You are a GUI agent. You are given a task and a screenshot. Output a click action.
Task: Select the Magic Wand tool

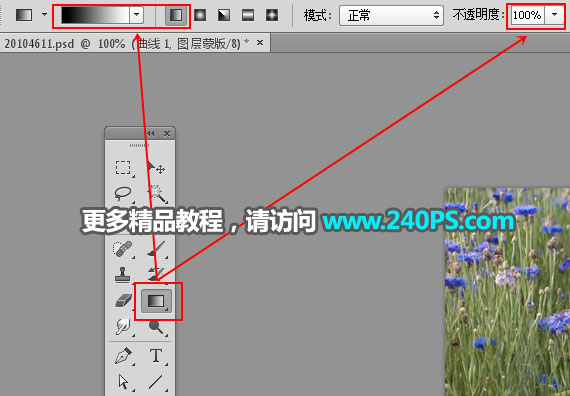click(x=156, y=194)
